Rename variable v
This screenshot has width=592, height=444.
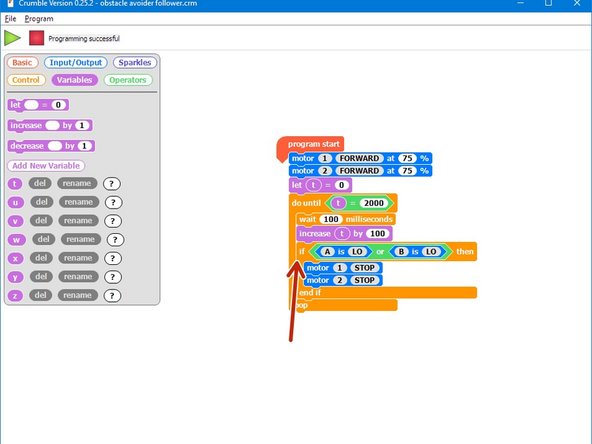(x=78, y=220)
